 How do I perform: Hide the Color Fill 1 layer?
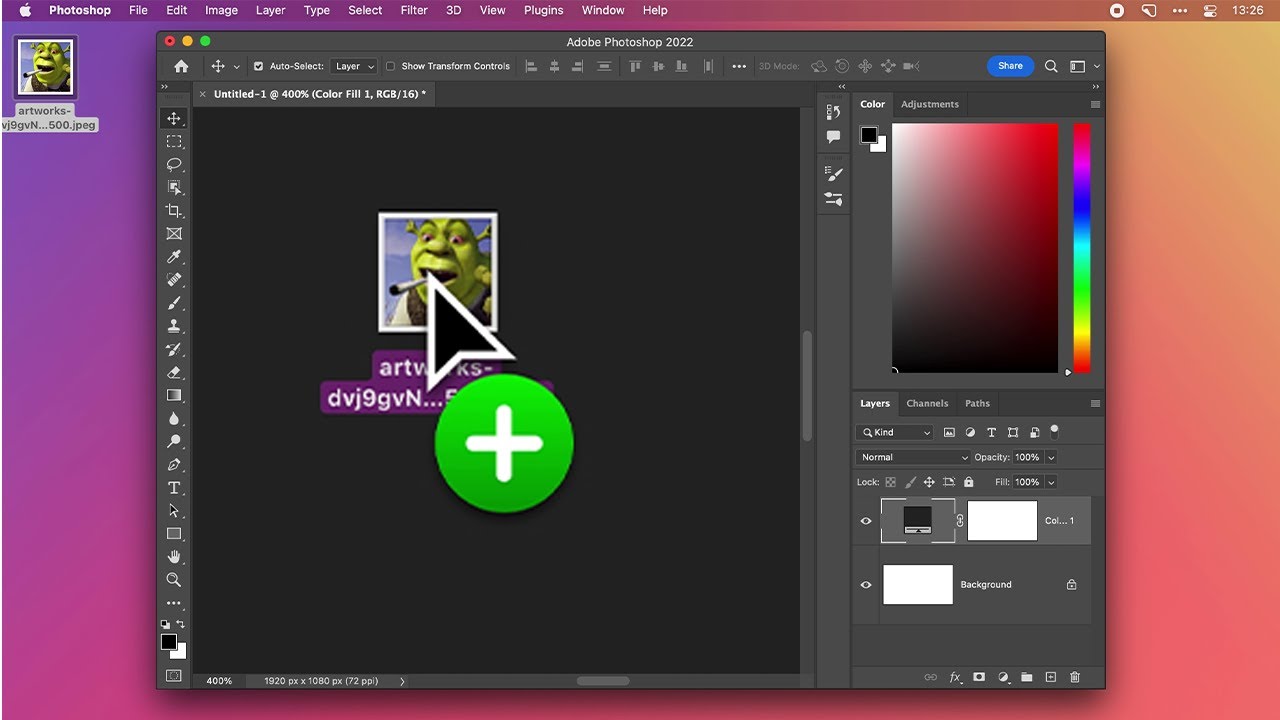(866, 521)
